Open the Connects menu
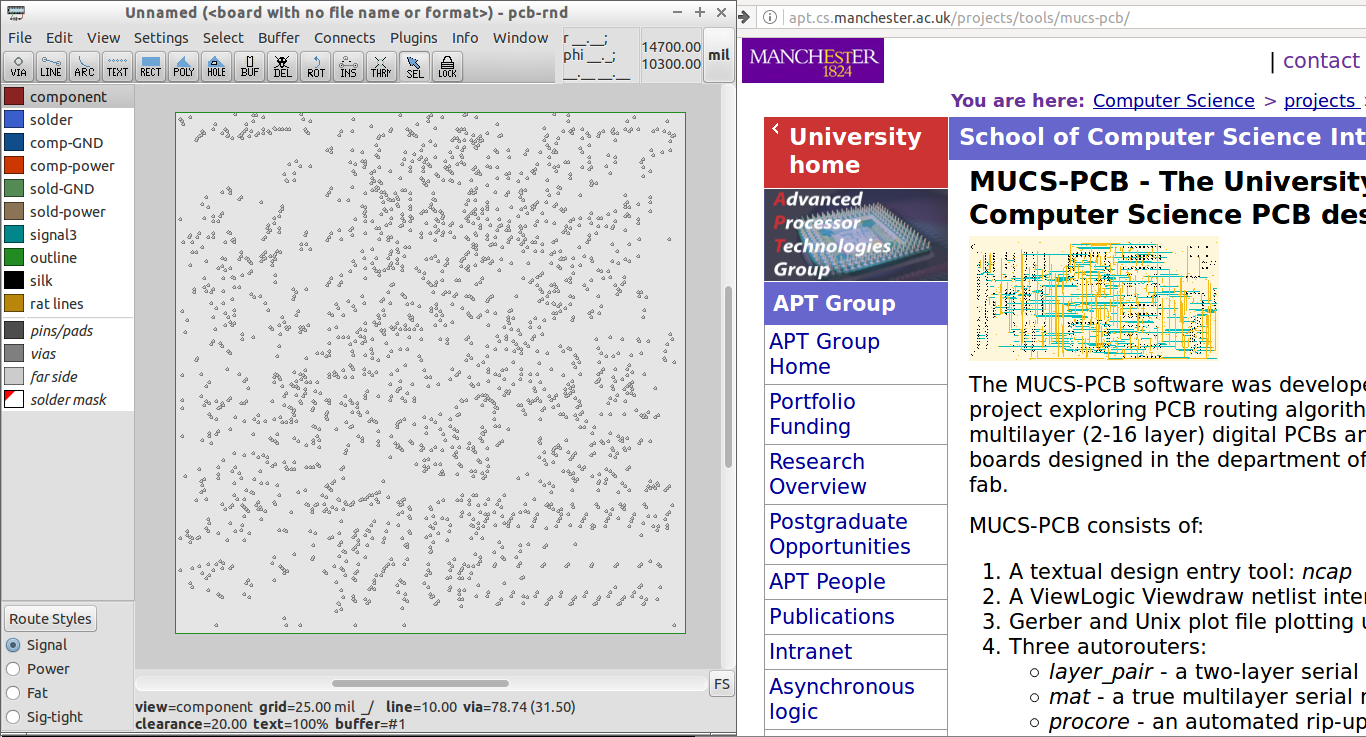The width and height of the screenshot is (1366, 737). [x=345, y=38]
